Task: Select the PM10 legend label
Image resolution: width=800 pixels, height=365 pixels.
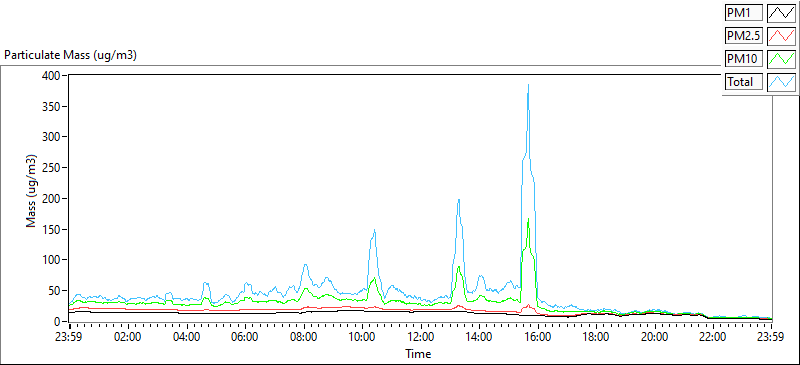Action: click(744, 59)
